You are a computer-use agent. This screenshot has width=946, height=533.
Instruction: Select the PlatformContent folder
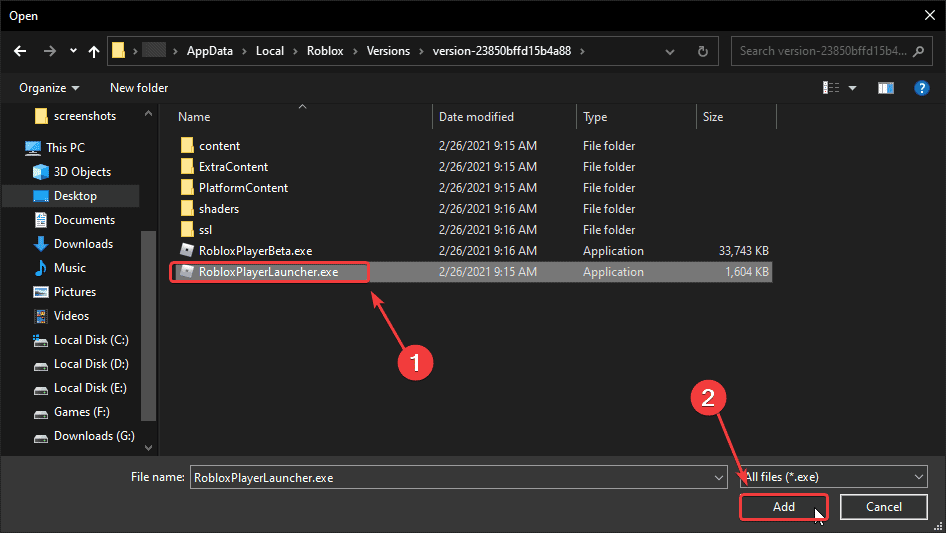pos(243,188)
